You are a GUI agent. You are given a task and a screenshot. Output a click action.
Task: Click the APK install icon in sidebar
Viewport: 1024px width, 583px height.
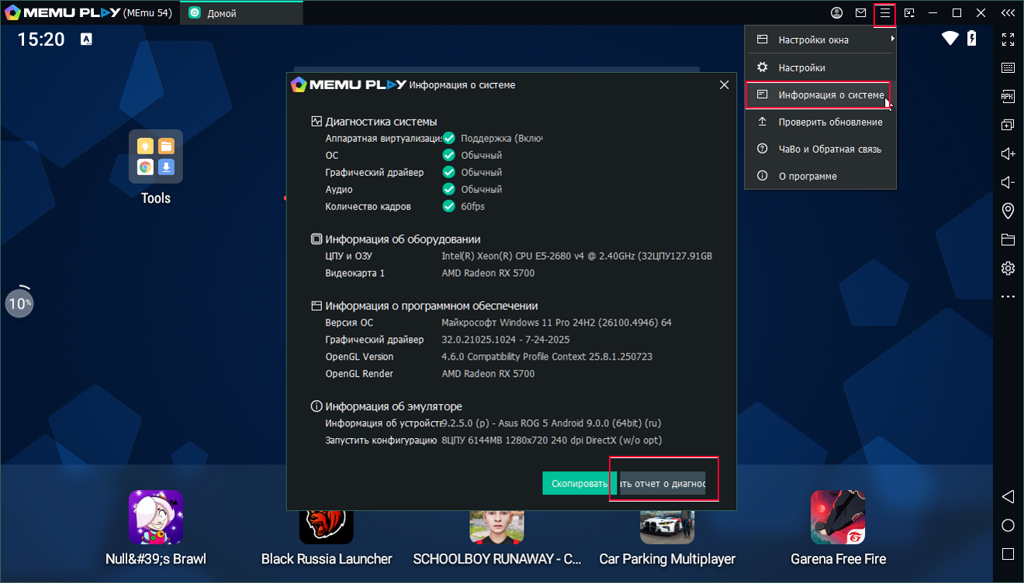coord(1008,96)
